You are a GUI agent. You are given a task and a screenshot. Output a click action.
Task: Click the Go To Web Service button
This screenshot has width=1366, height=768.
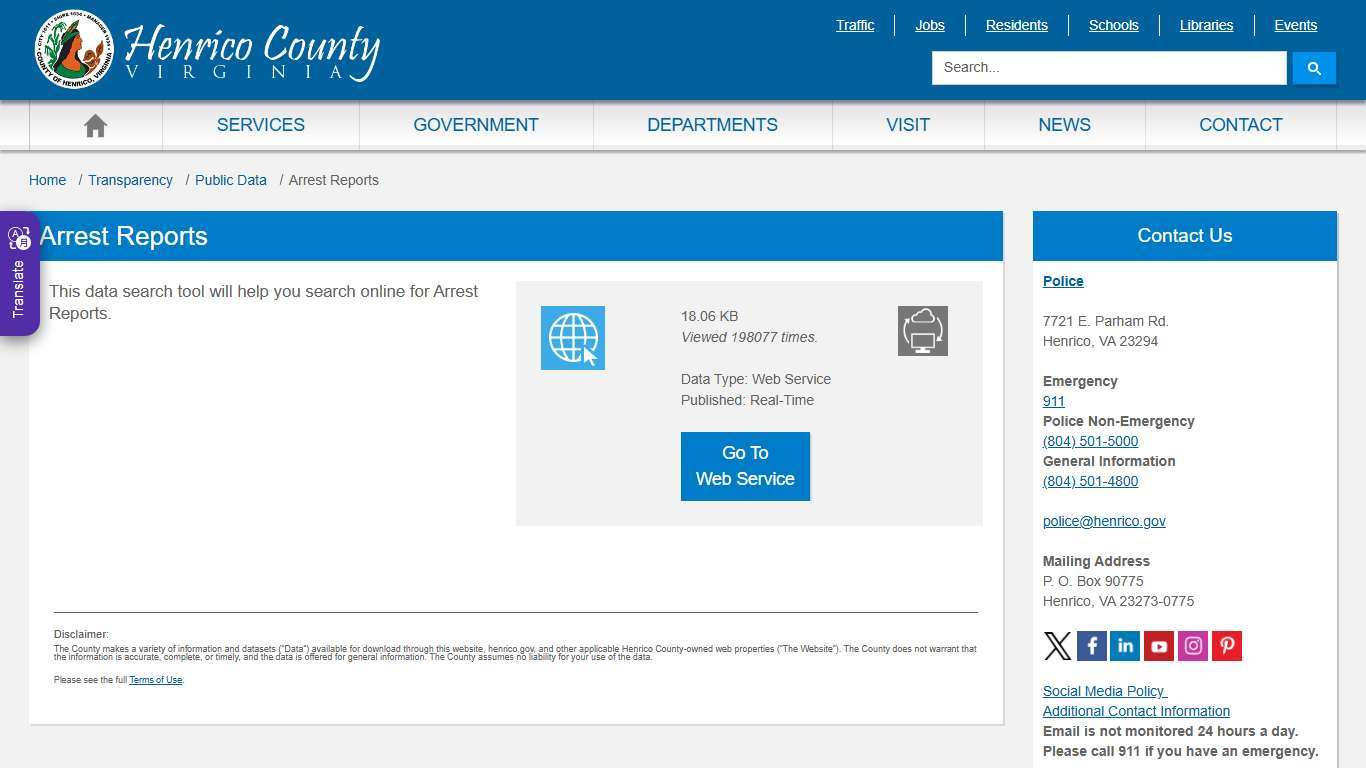(744, 465)
